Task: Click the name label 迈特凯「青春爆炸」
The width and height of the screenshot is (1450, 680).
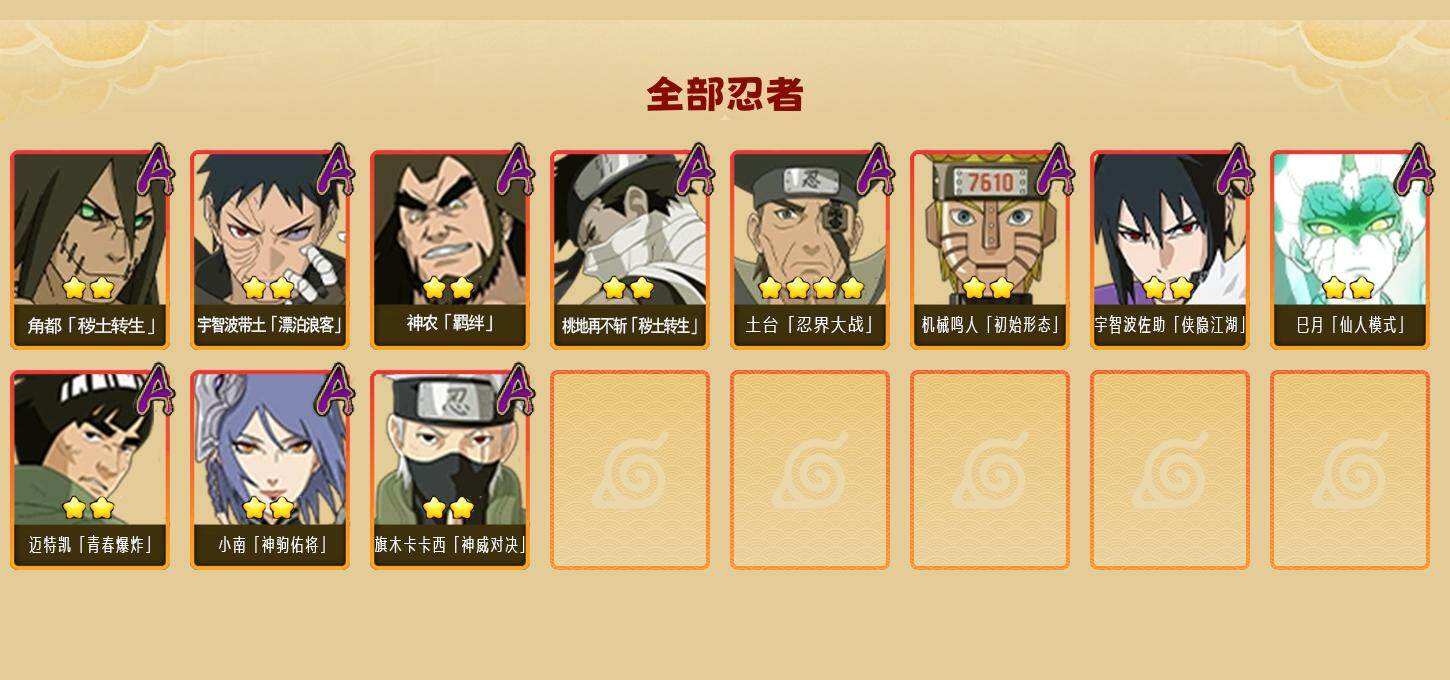Action: (x=90, y=545)
